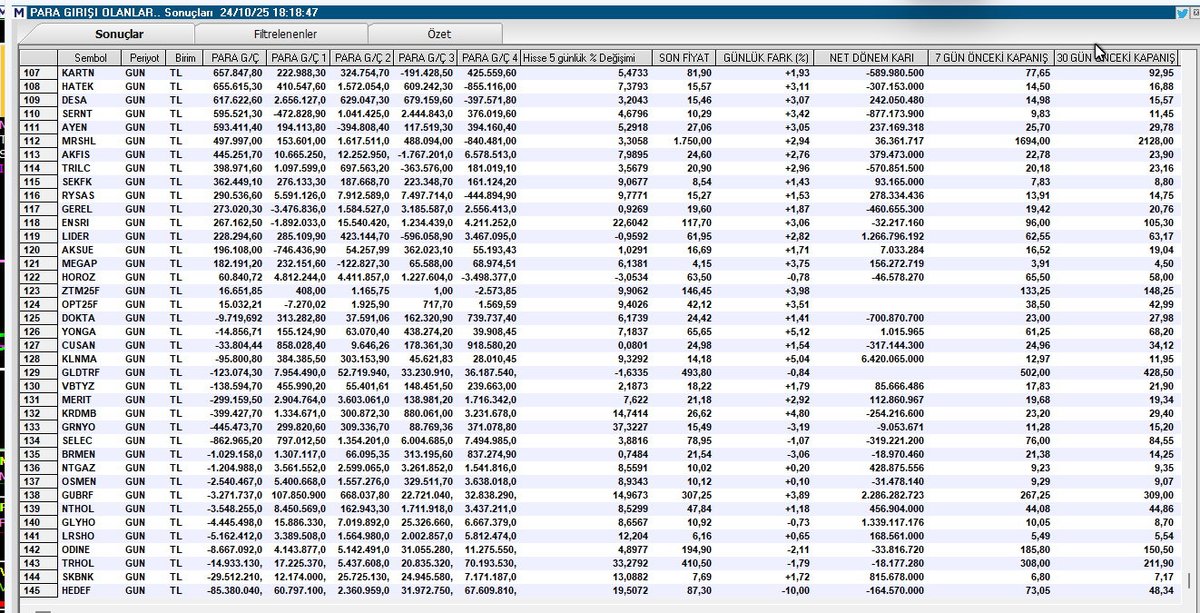The width and height of the screenshot is (1200, 613).
Task: Select the KARTN symbol cell
Action: [x=88, y=74]
